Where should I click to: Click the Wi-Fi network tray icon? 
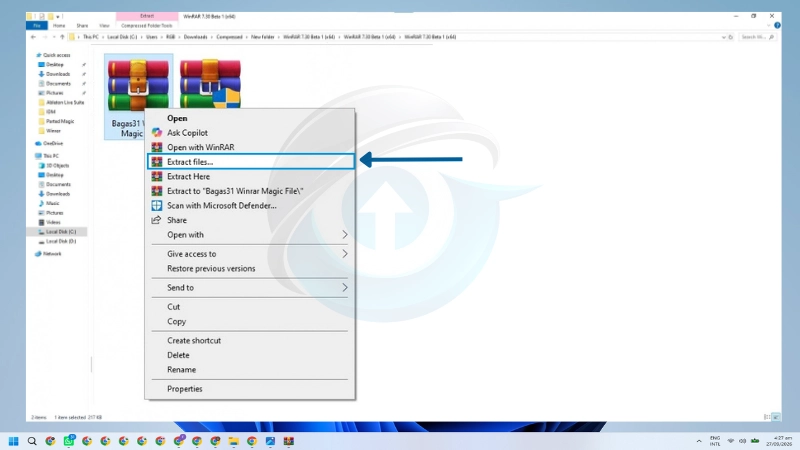point(731,441)
